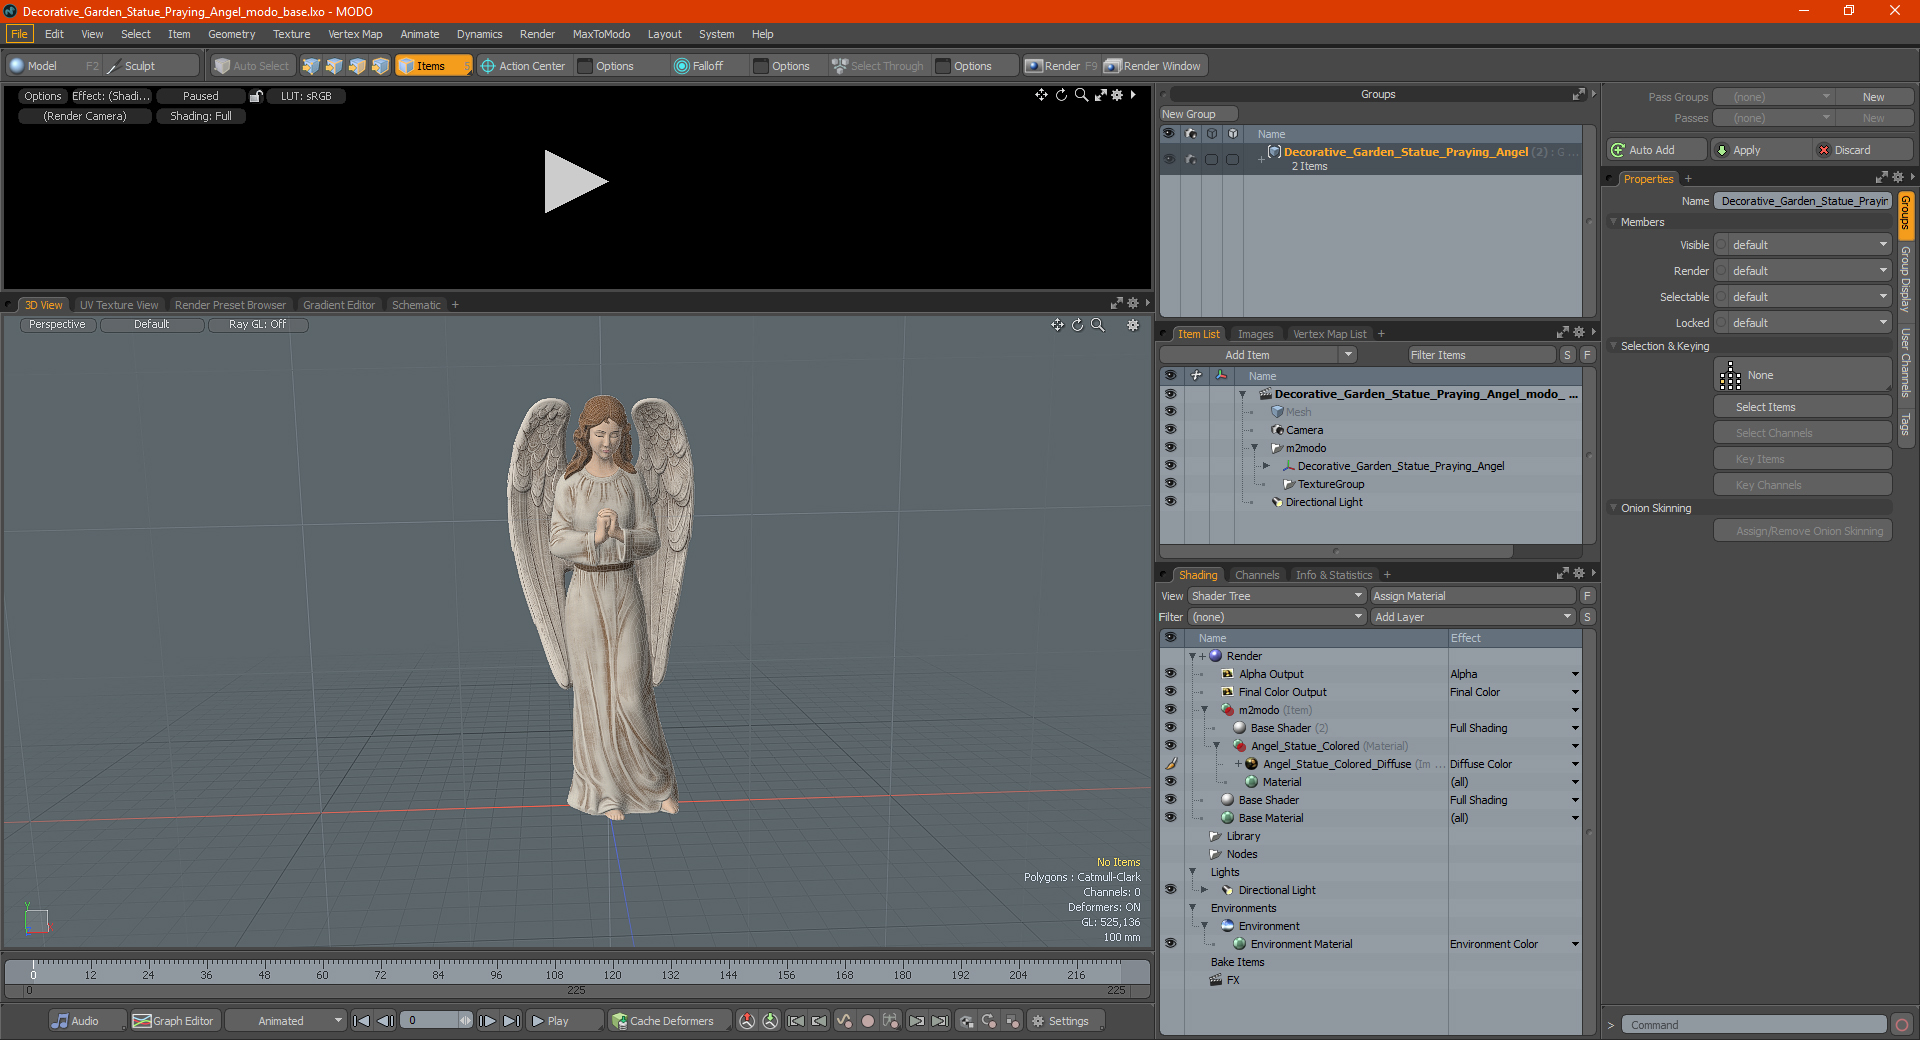
Task: Click the New Group button
Action: [1198, 114]
